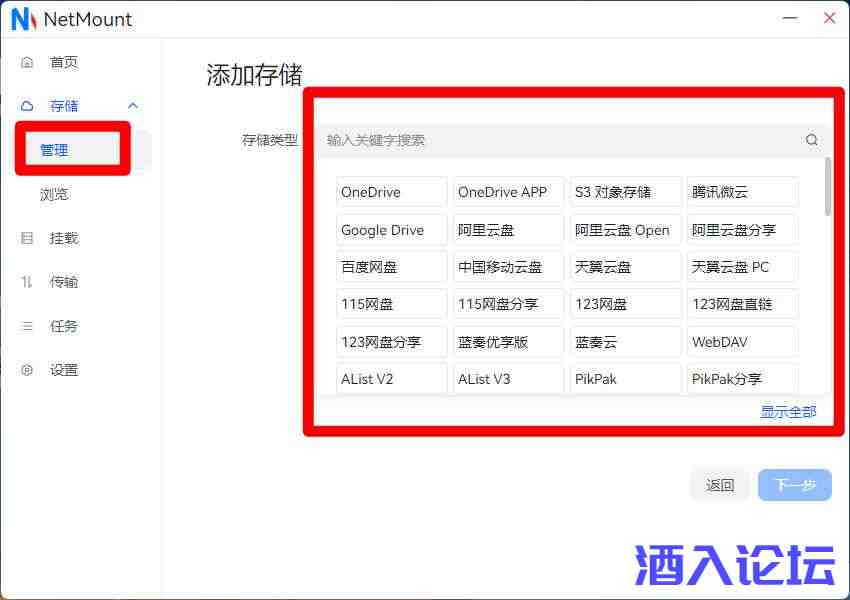
Task: Select 123网盘分享 option
Action: [x=391, y=342]
